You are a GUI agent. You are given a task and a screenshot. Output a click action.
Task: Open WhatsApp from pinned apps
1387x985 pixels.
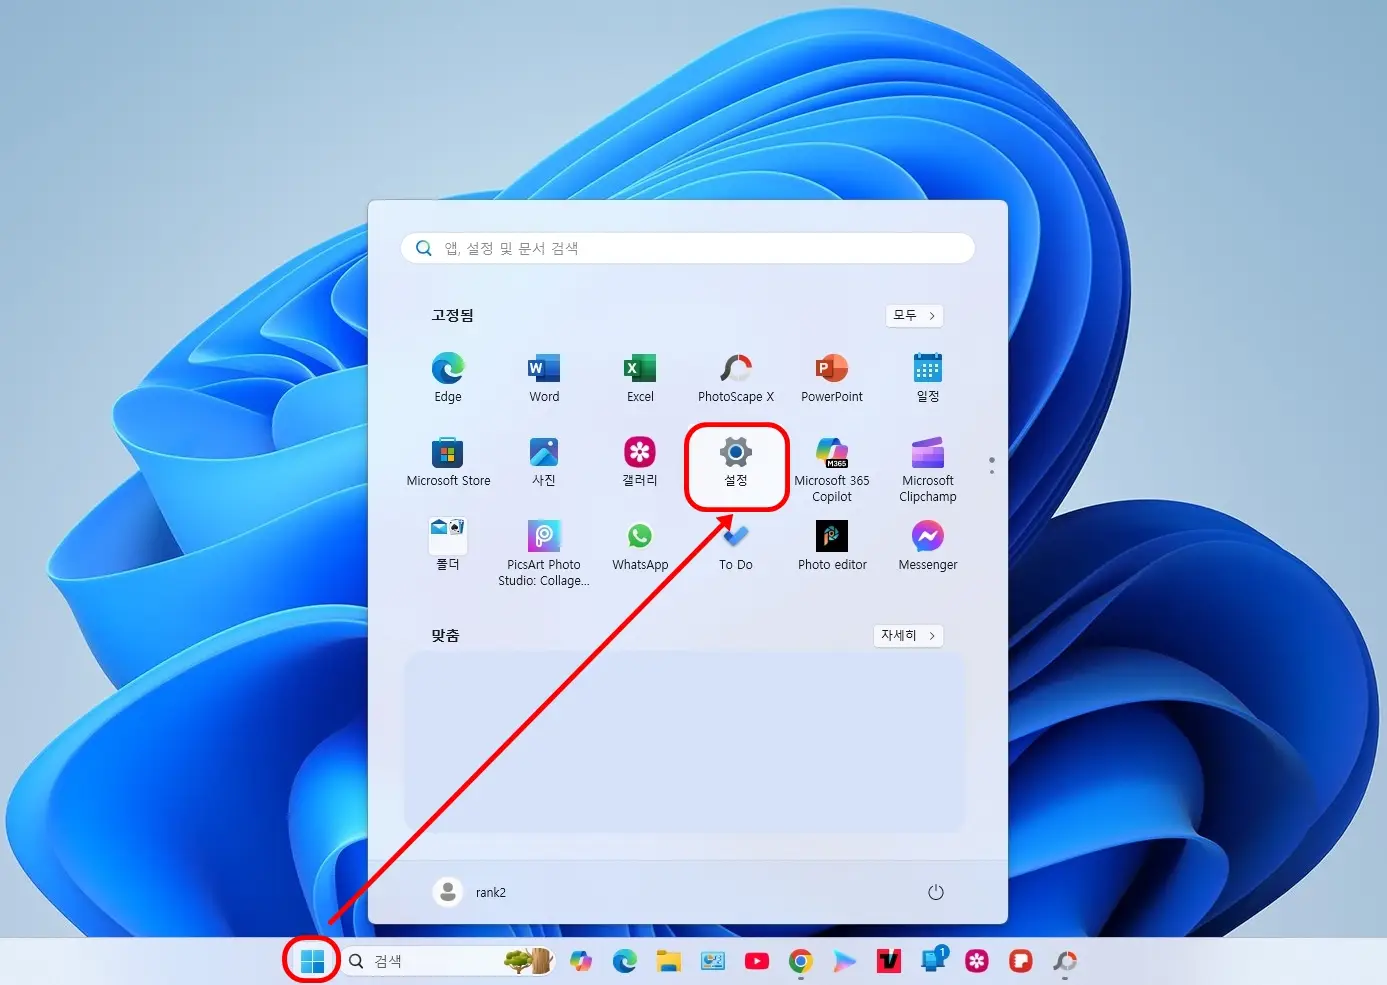coord(640,545)
